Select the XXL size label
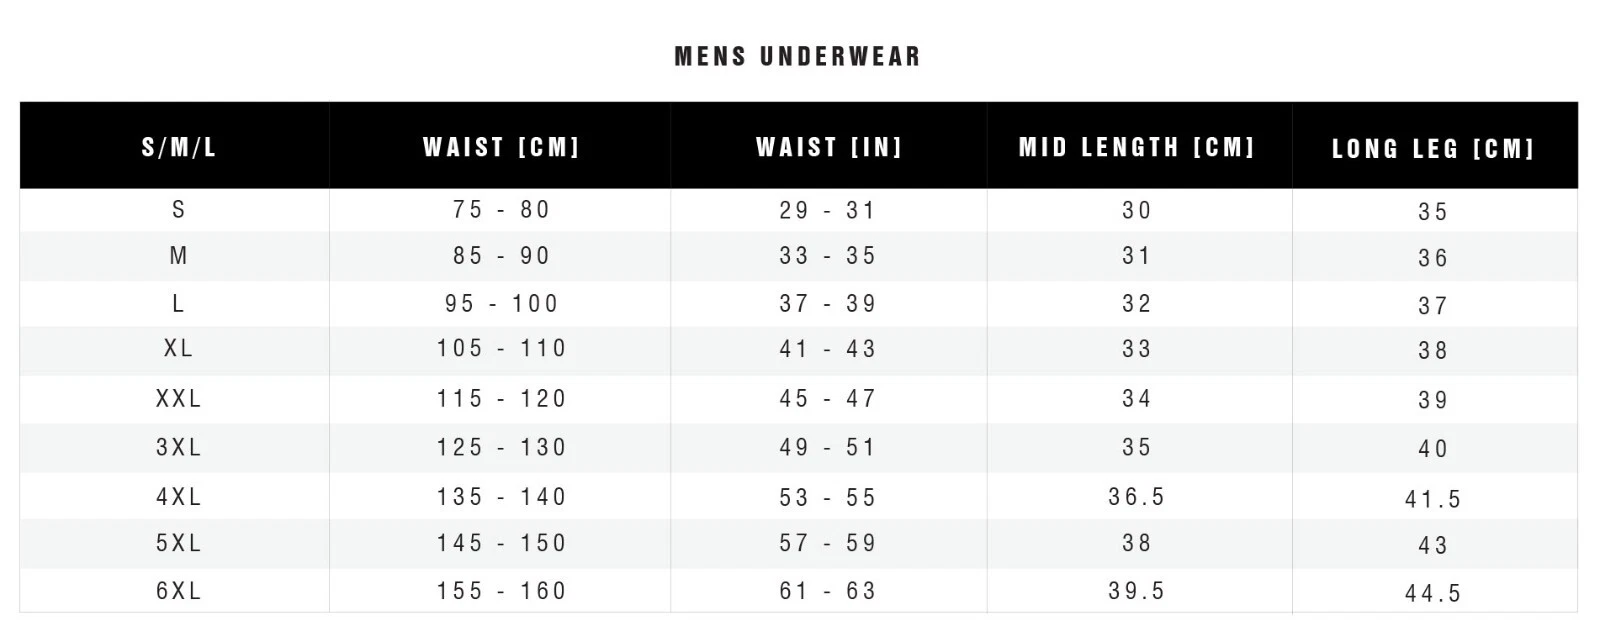This screenshot has width=1600, height=626. click(179, 398)
